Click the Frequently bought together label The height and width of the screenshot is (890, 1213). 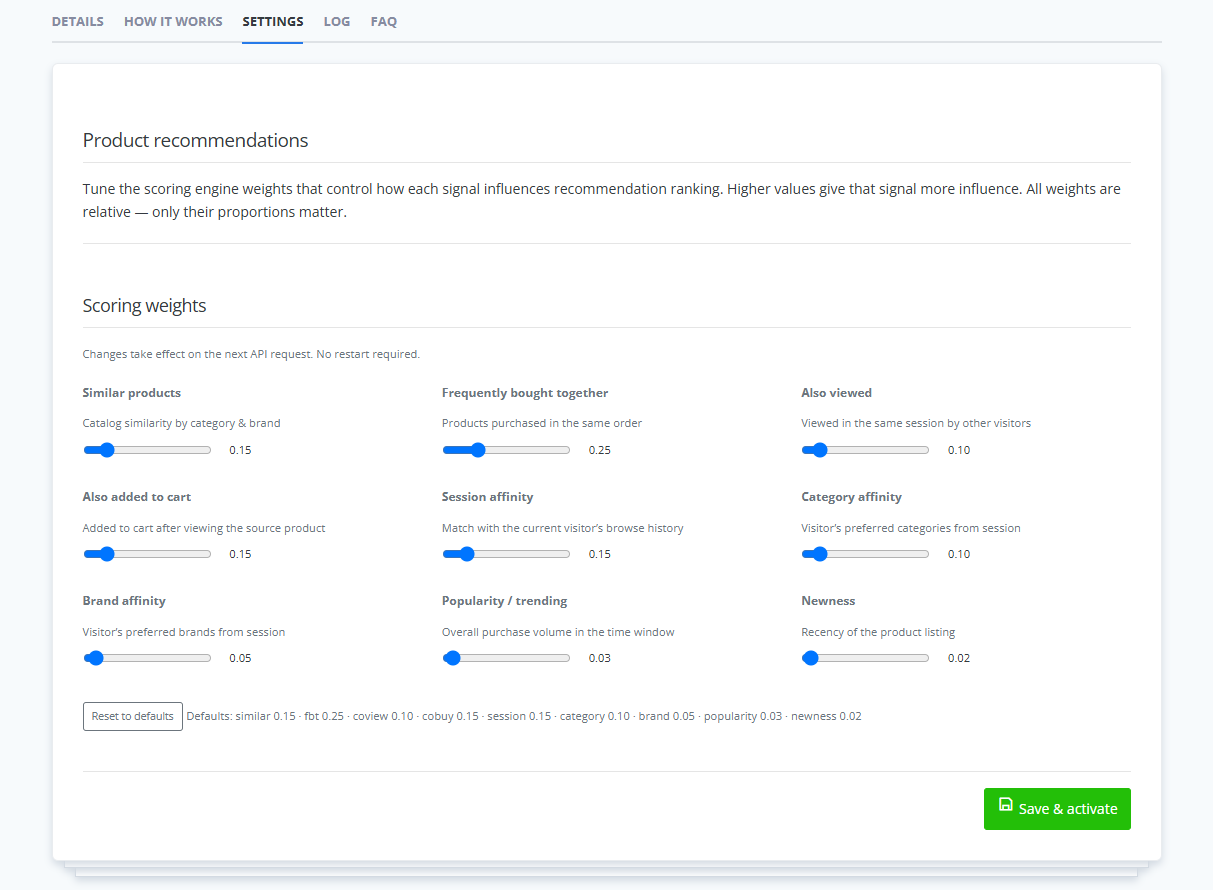(x=525, y=393)
